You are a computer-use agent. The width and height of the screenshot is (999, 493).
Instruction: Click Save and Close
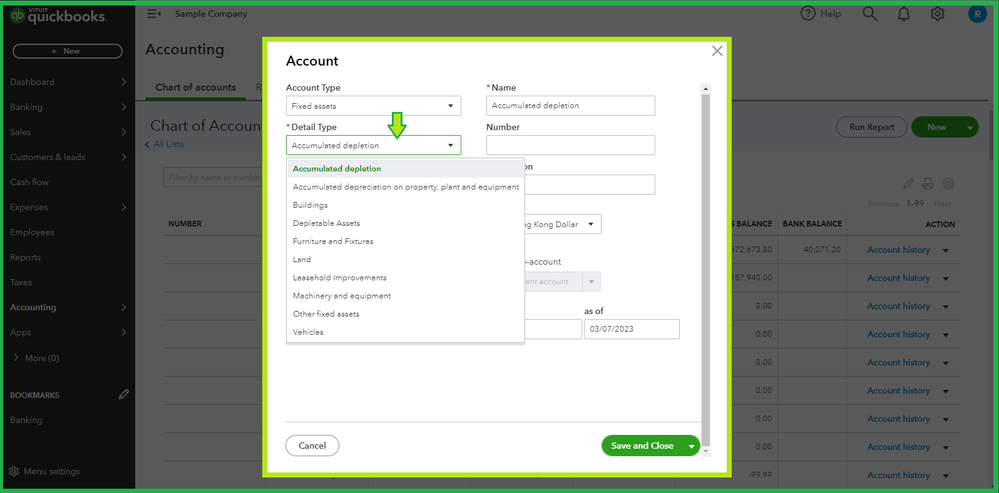[x=642, y=446]
